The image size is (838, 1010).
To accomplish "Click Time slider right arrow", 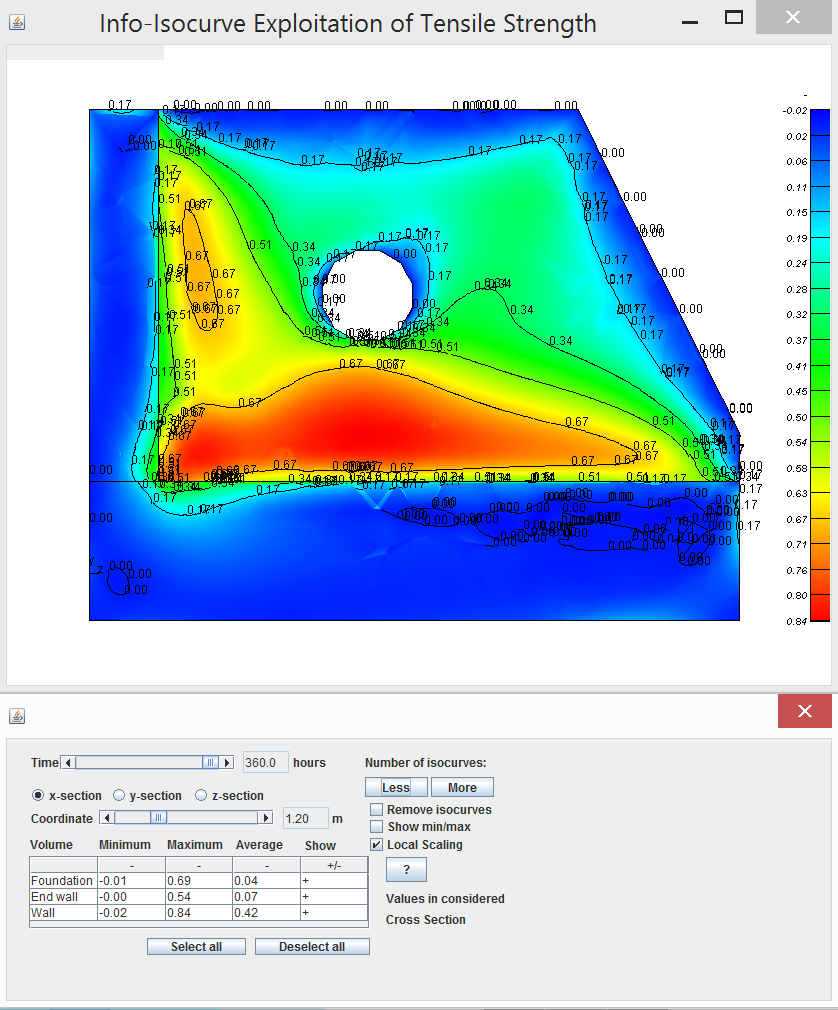I will point(226,763).
